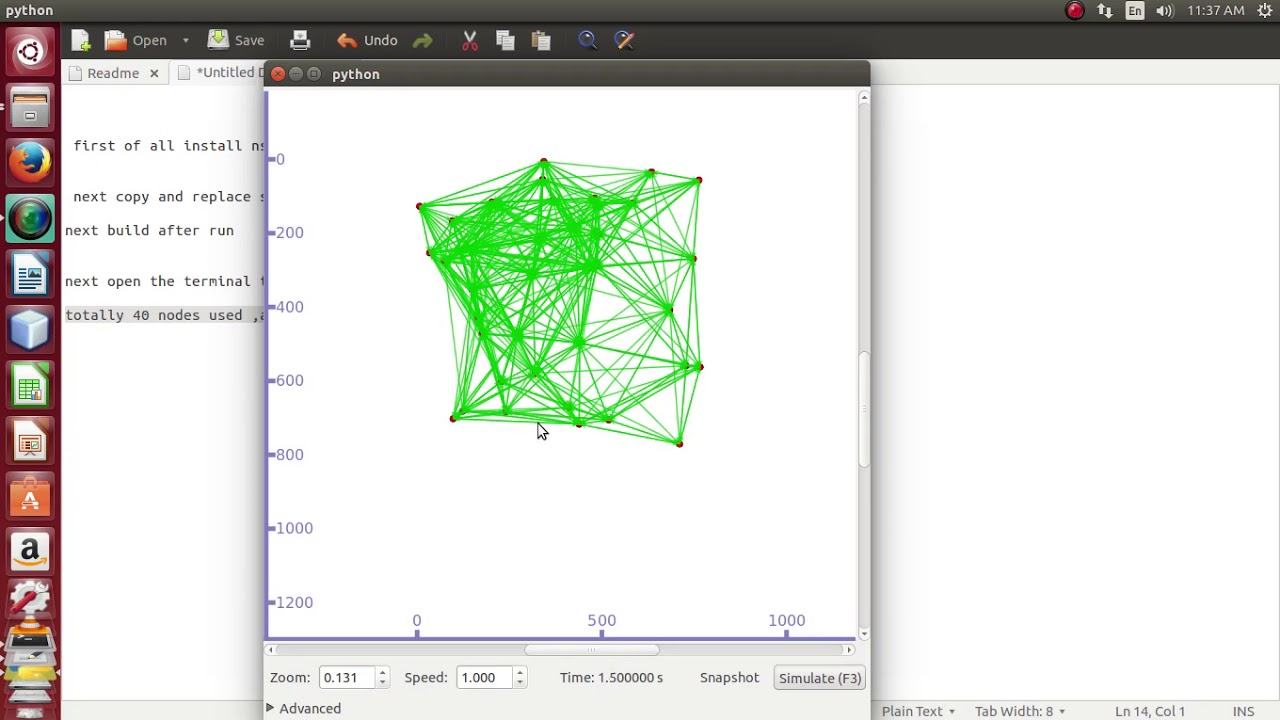
Task: Open the Plain Text language dropdown
Action: 918,712
